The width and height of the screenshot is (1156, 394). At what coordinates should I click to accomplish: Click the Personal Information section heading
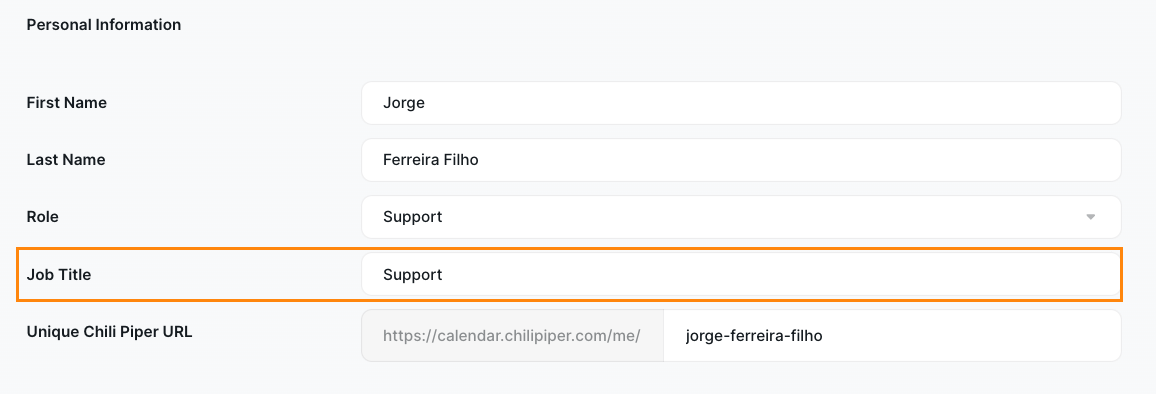coord(104,24)
